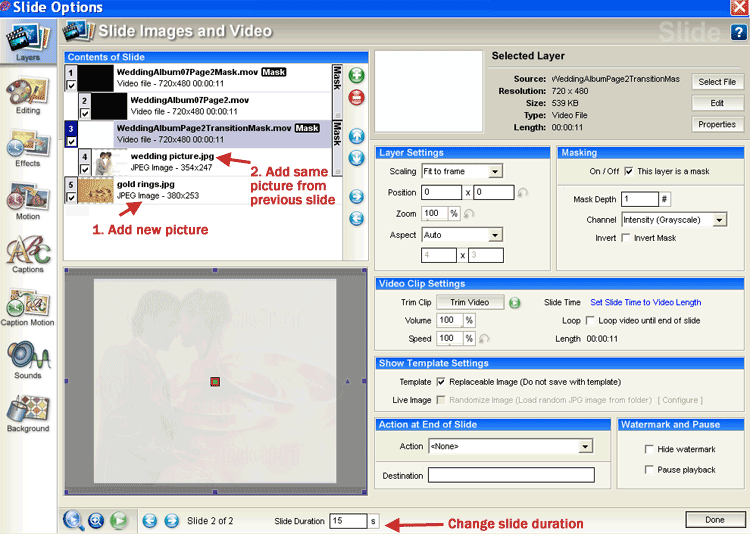
Task: Play the slide with green play icon
Action: [119, 520]
